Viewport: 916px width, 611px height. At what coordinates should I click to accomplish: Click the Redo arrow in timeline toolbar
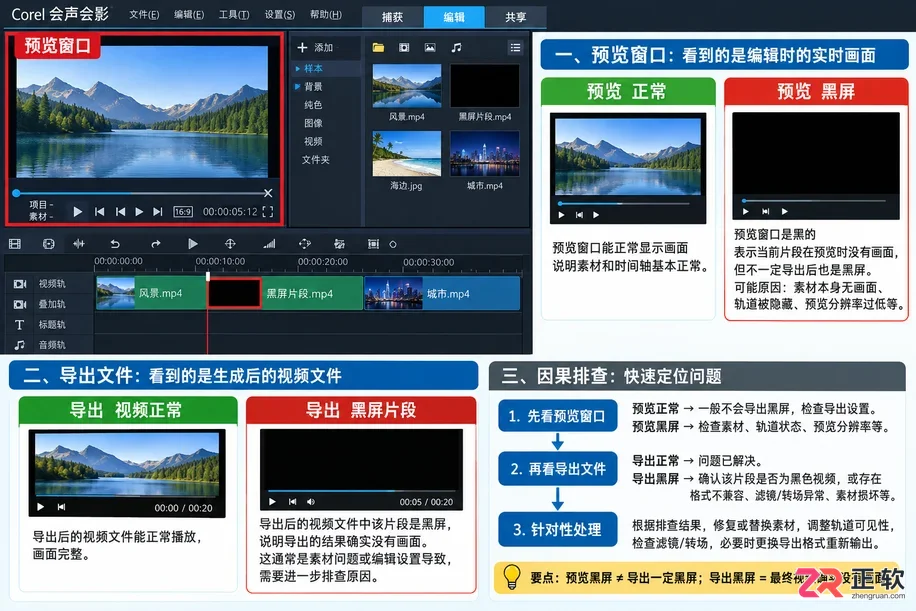click(155, 244)
